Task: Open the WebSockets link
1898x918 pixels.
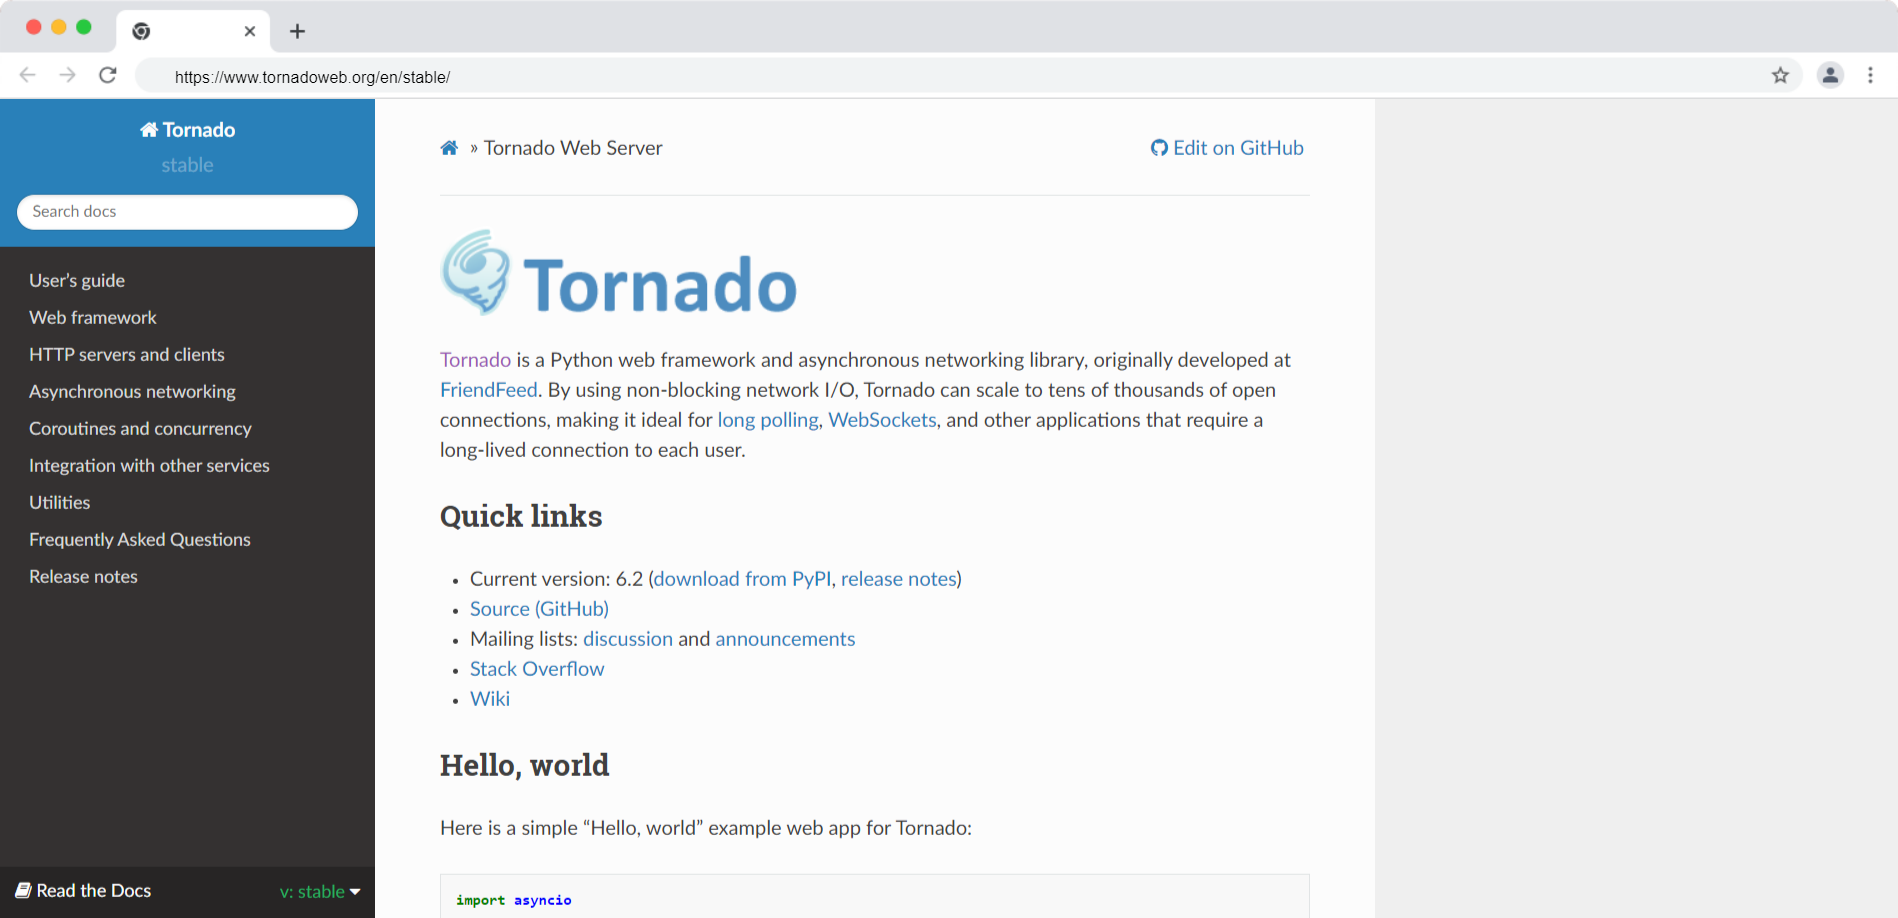Action: pos(882,420)
